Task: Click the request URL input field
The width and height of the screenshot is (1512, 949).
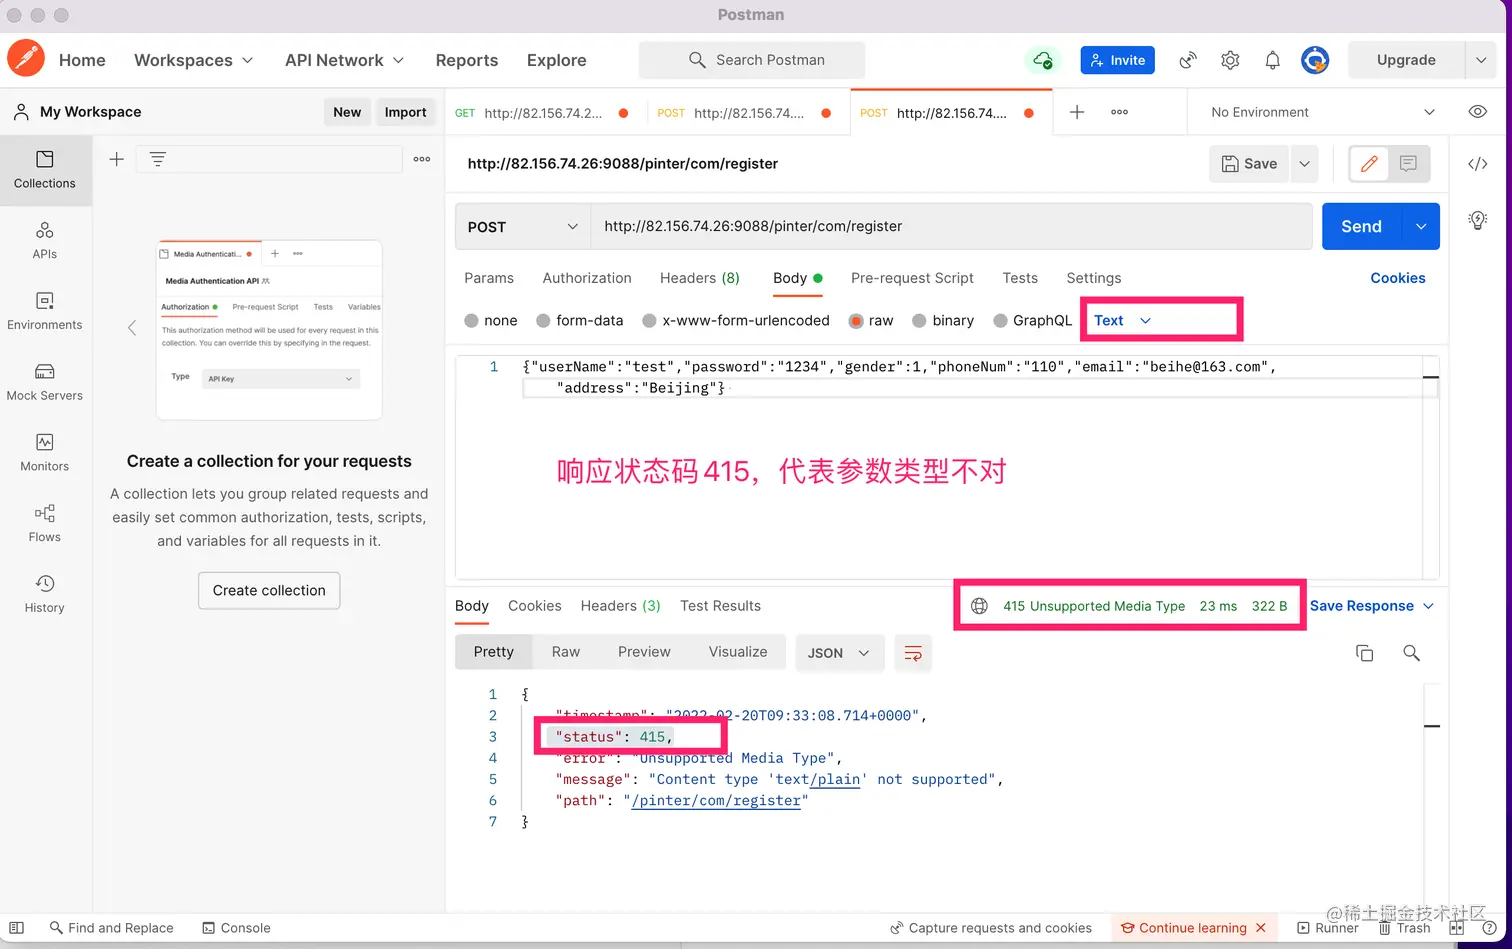Action: pyautogui.click(x=952, y=227)
